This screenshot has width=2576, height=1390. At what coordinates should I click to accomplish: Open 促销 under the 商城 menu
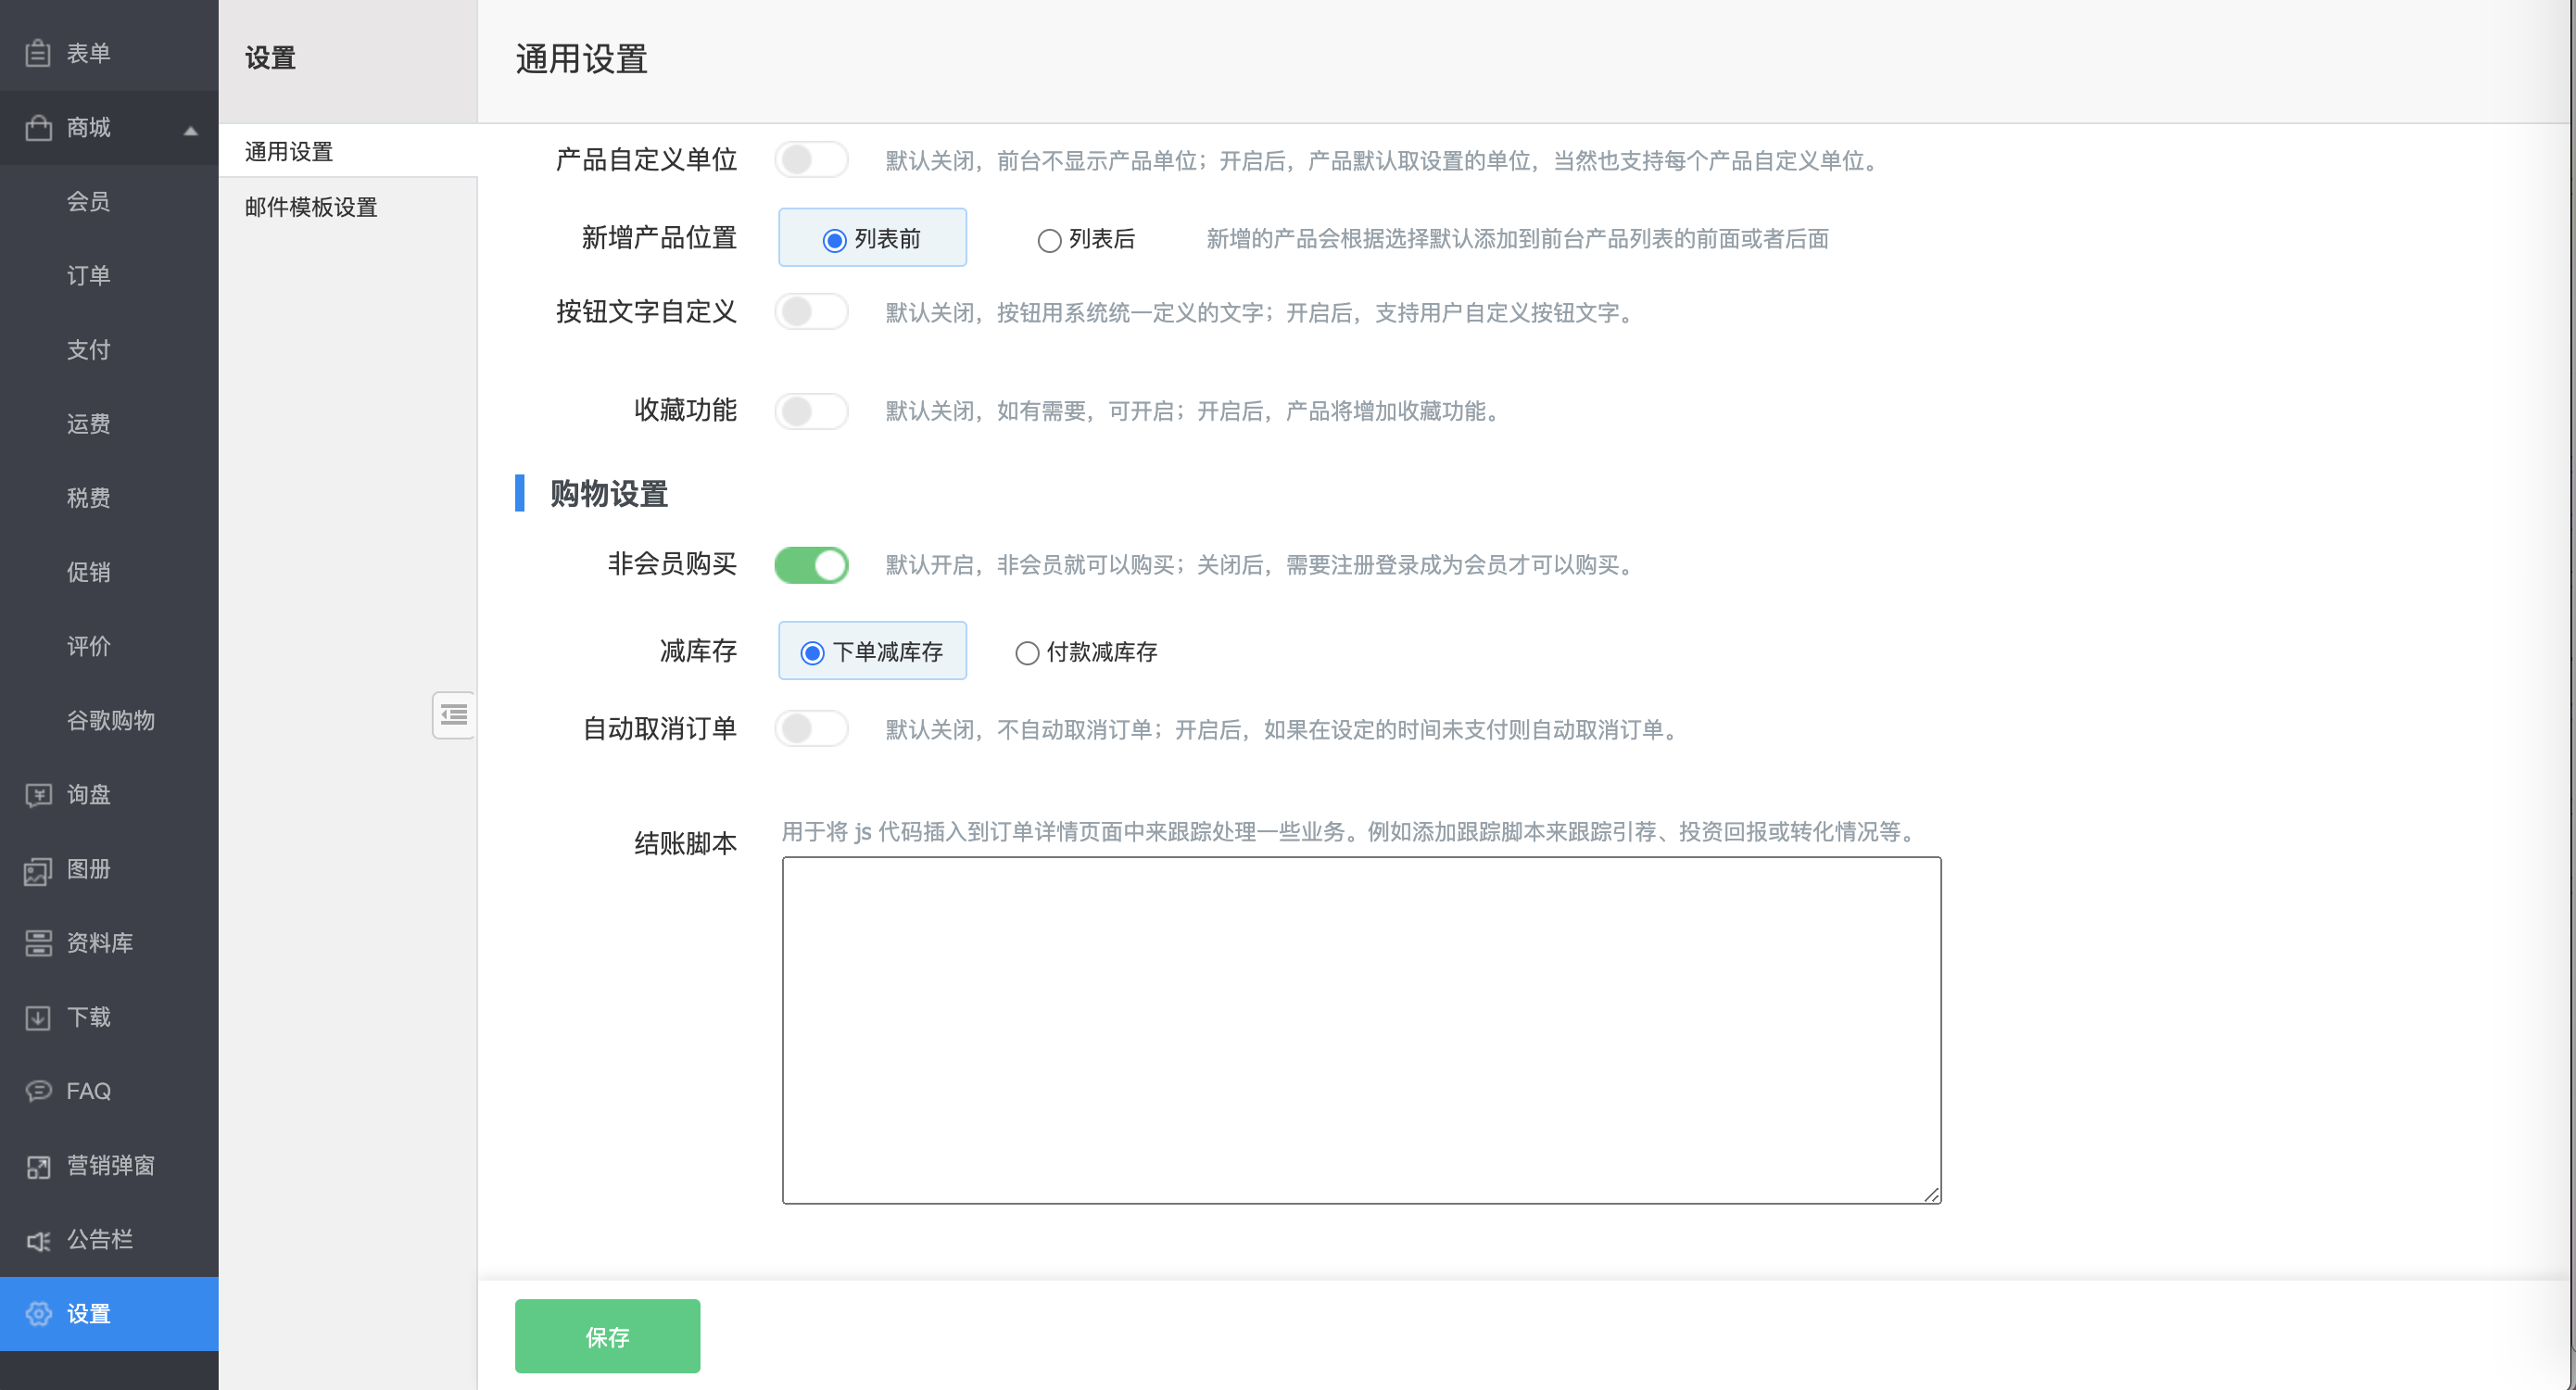(x=89, y=572)
